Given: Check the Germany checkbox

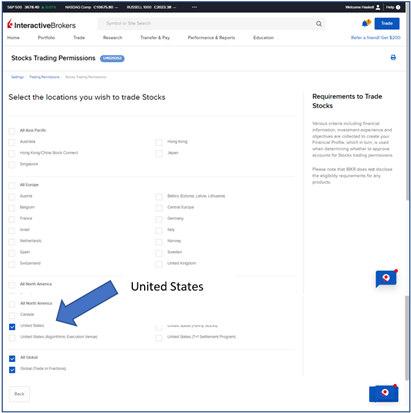Looking at the screenshot, I should click(x=159, y=219).
